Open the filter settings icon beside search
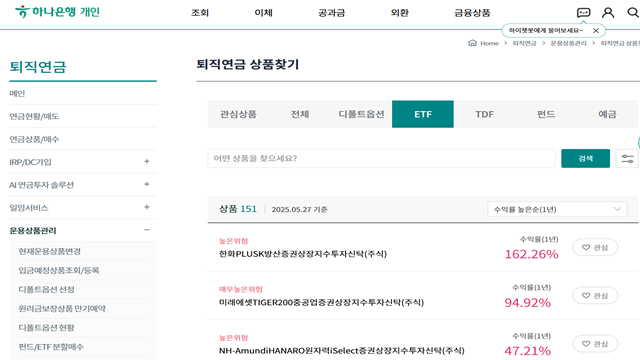 (x=627, y=158)
